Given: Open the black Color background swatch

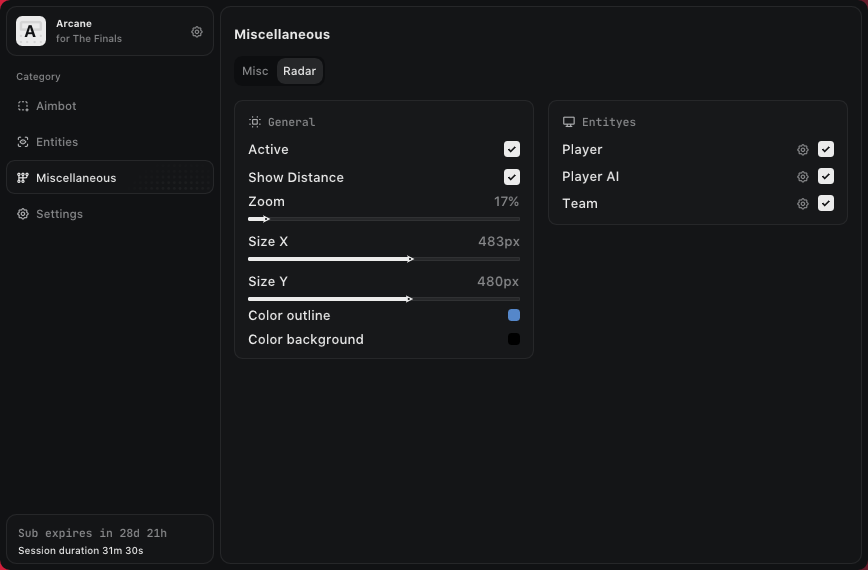Looking at the screenshot, I should pos(514,339).
